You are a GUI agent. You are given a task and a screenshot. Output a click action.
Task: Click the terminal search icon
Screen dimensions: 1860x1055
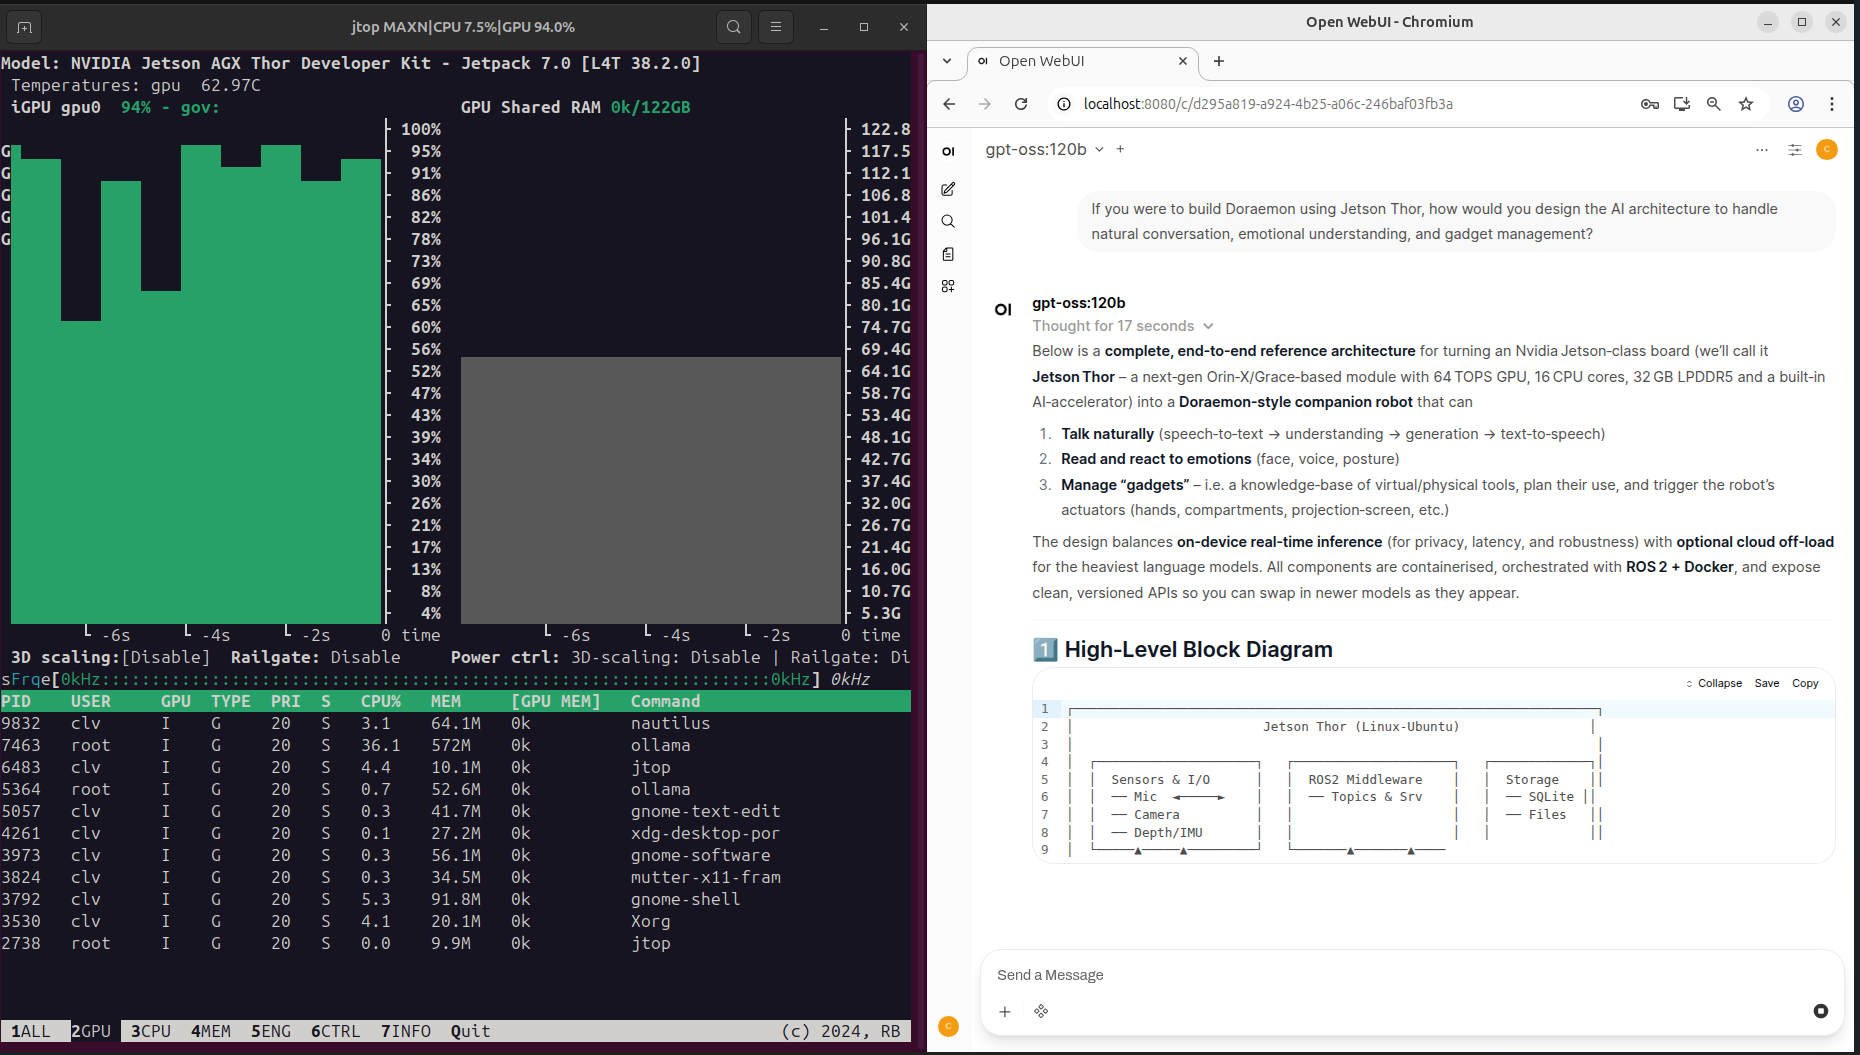tap(734, 27)
